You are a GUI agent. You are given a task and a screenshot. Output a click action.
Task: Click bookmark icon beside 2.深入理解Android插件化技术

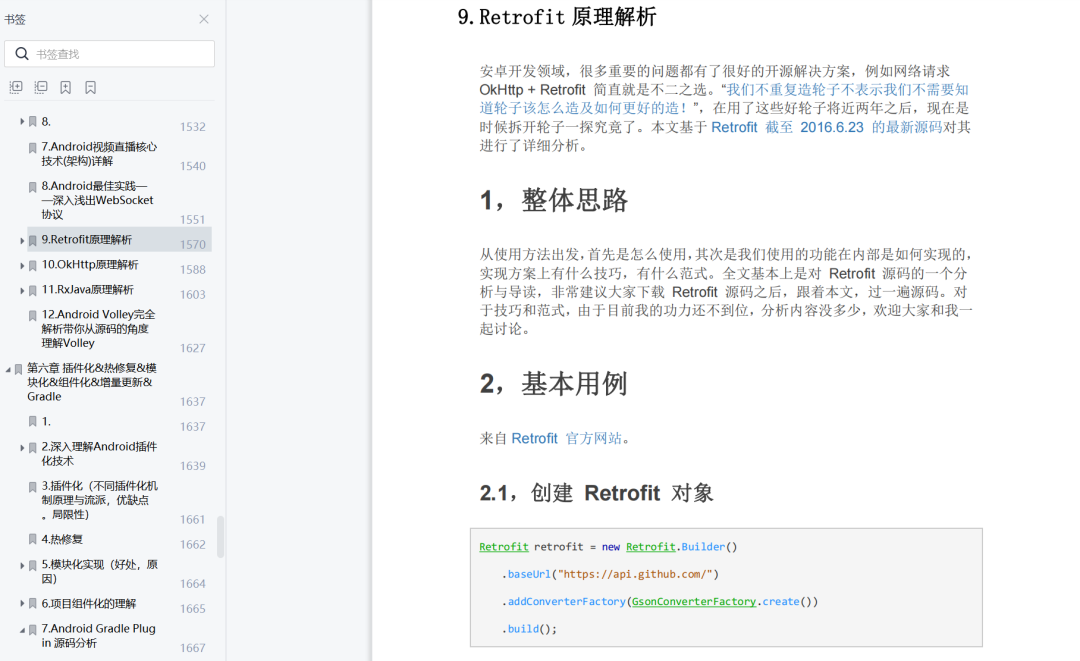[x=32, y=448]
